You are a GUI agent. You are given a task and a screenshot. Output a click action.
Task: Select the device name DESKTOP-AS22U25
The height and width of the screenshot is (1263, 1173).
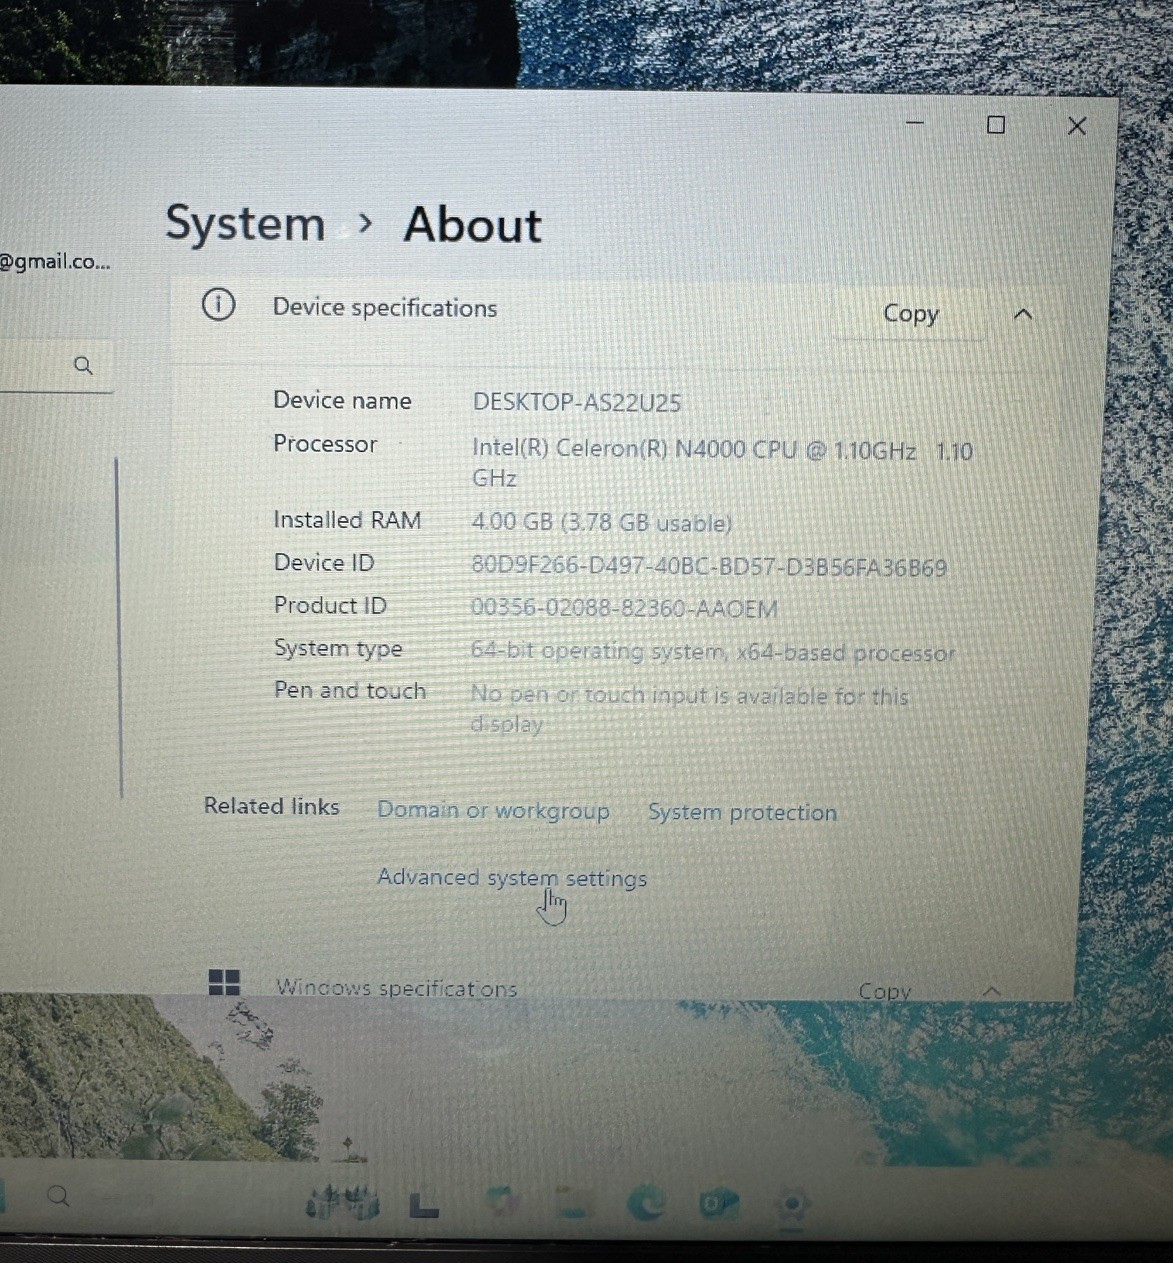576,402
